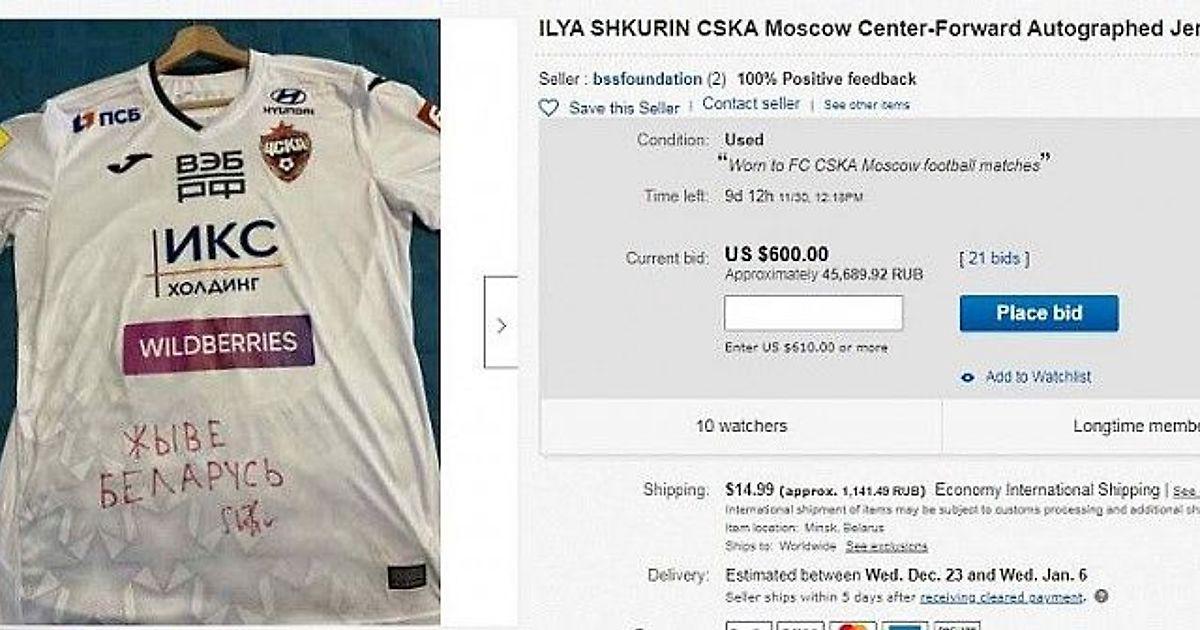This screenshot has height=630, width=1200.
Task: Click the Ilya Shkurin listing title
Action: tap(869, 28)
